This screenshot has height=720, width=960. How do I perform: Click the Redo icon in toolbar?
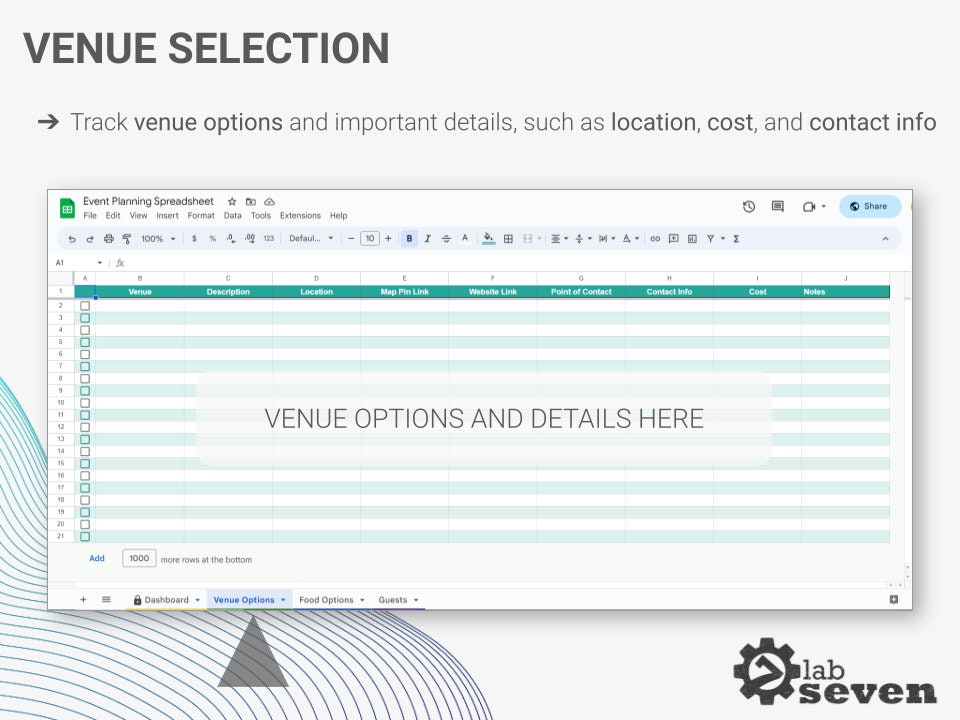point(90,239)
